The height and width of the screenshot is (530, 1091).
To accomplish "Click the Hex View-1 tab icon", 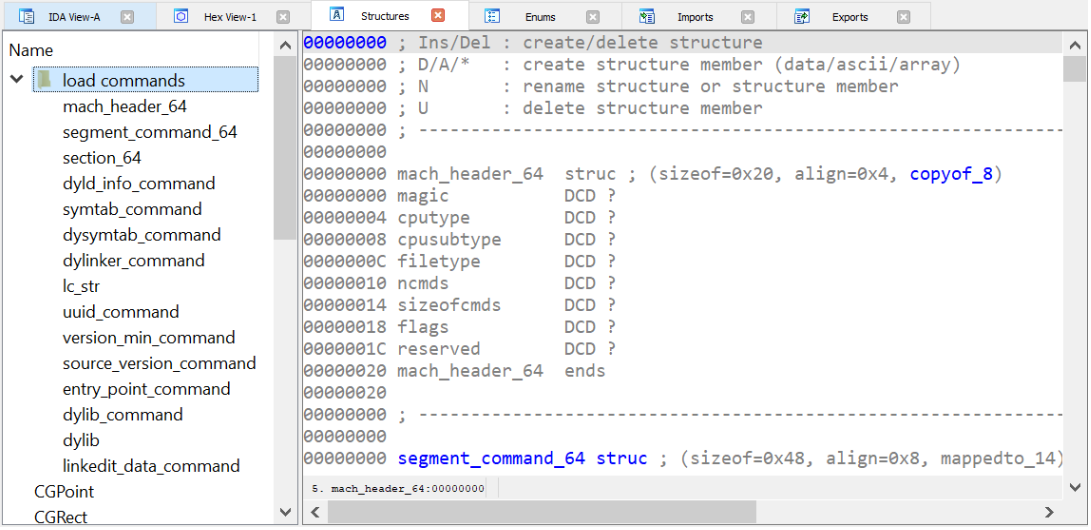I will point(180,16).
